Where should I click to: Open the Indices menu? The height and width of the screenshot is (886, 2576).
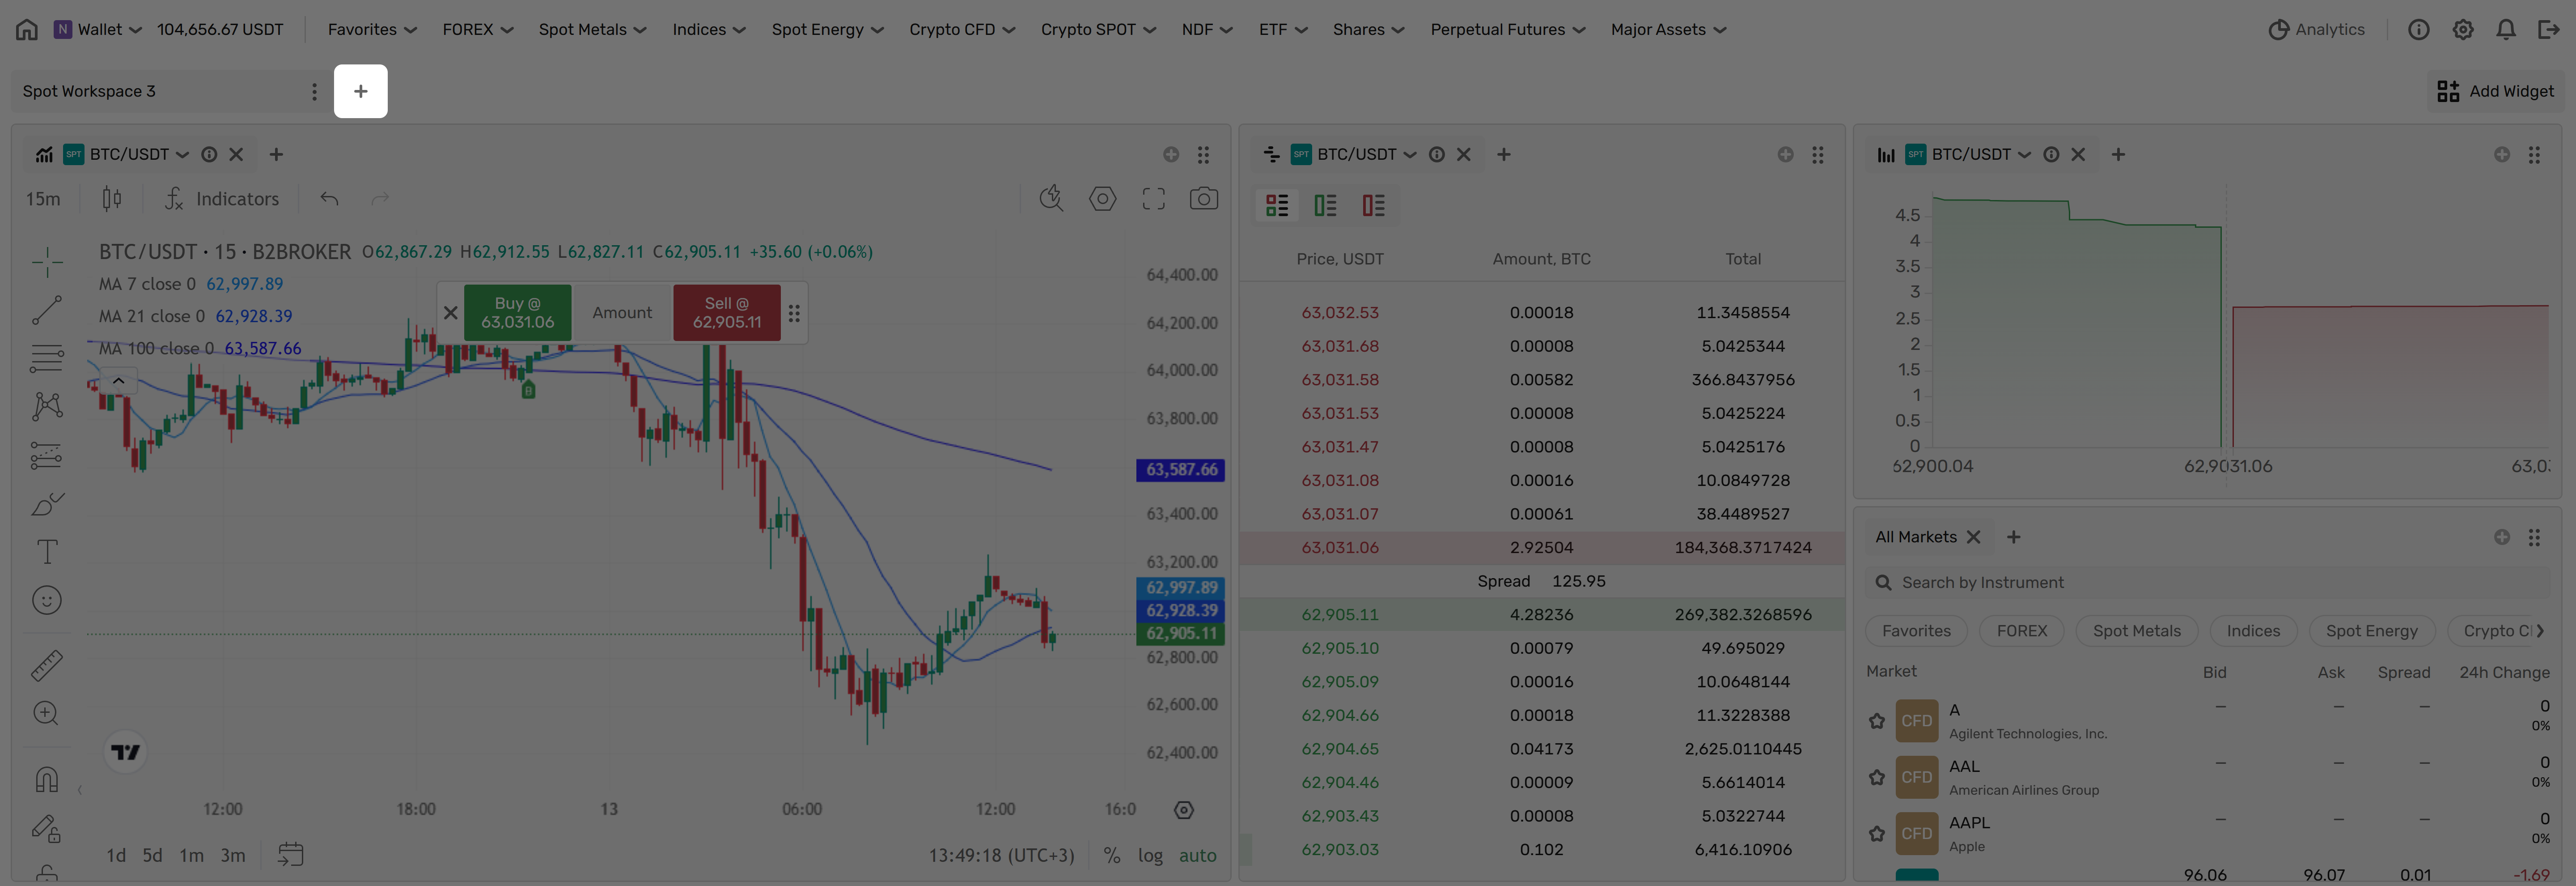point(709,29)
